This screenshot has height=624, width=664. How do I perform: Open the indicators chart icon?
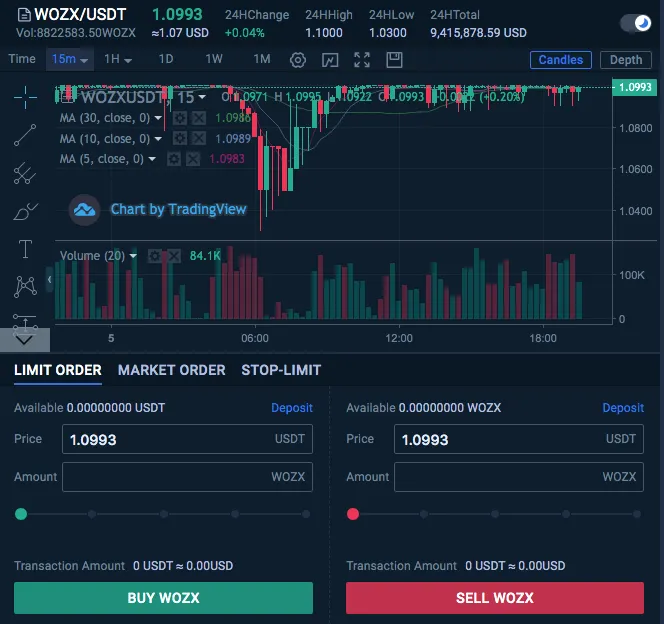[x=330, y=60]
